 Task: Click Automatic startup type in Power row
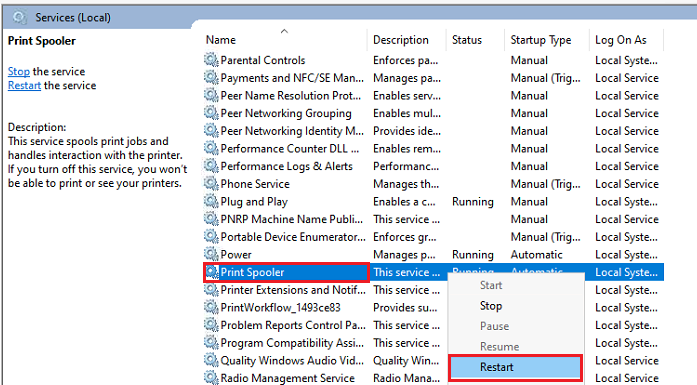pos(536,255)
